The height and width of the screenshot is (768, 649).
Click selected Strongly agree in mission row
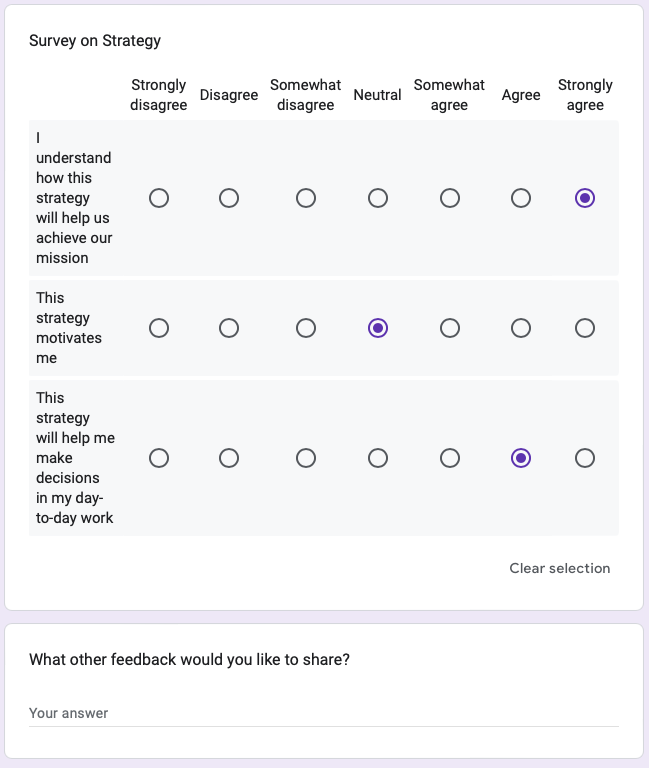coord(585,198)
